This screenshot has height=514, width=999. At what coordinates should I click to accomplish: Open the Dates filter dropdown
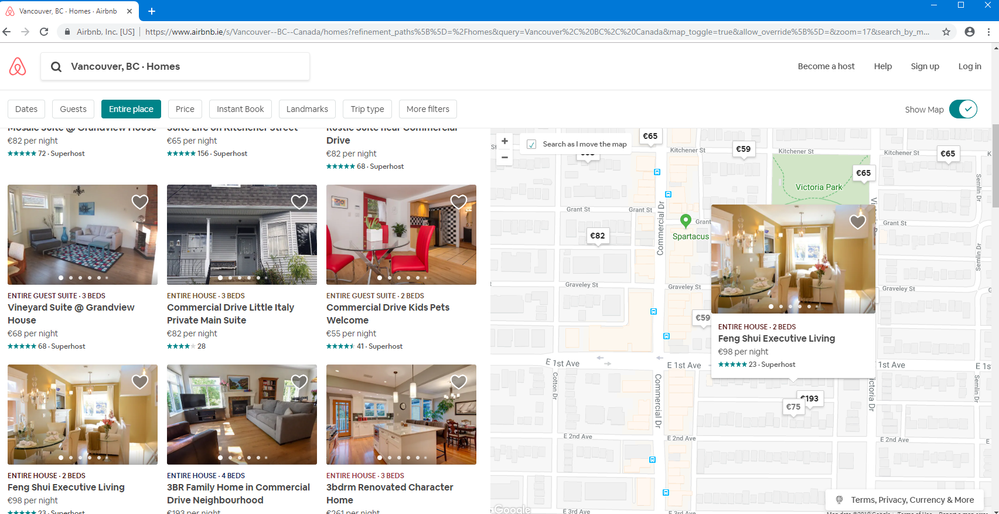tap(26, 109)
